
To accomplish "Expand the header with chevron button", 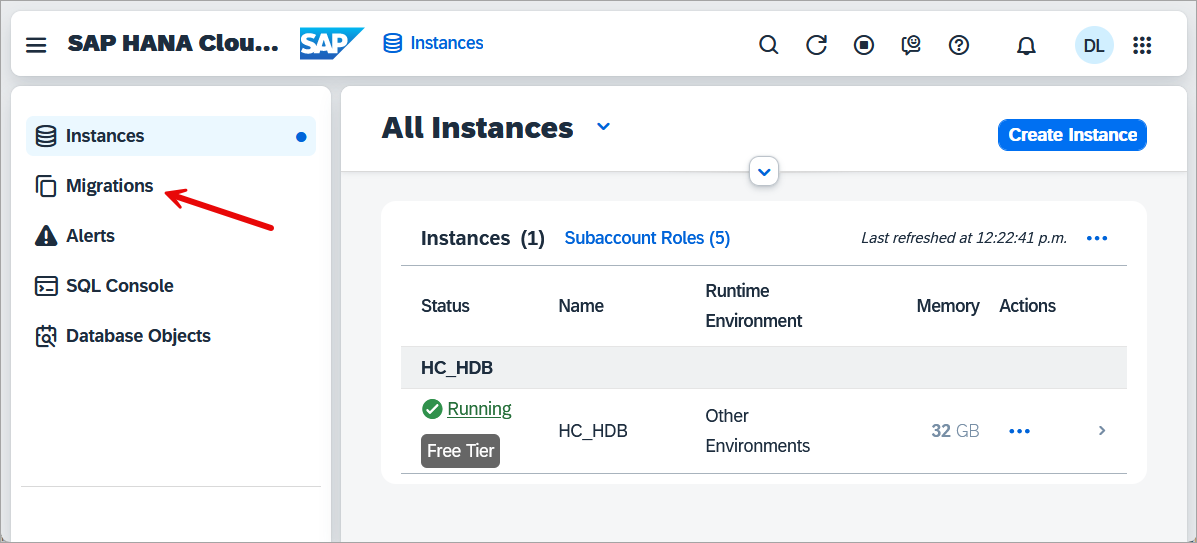I will (764, 171).
